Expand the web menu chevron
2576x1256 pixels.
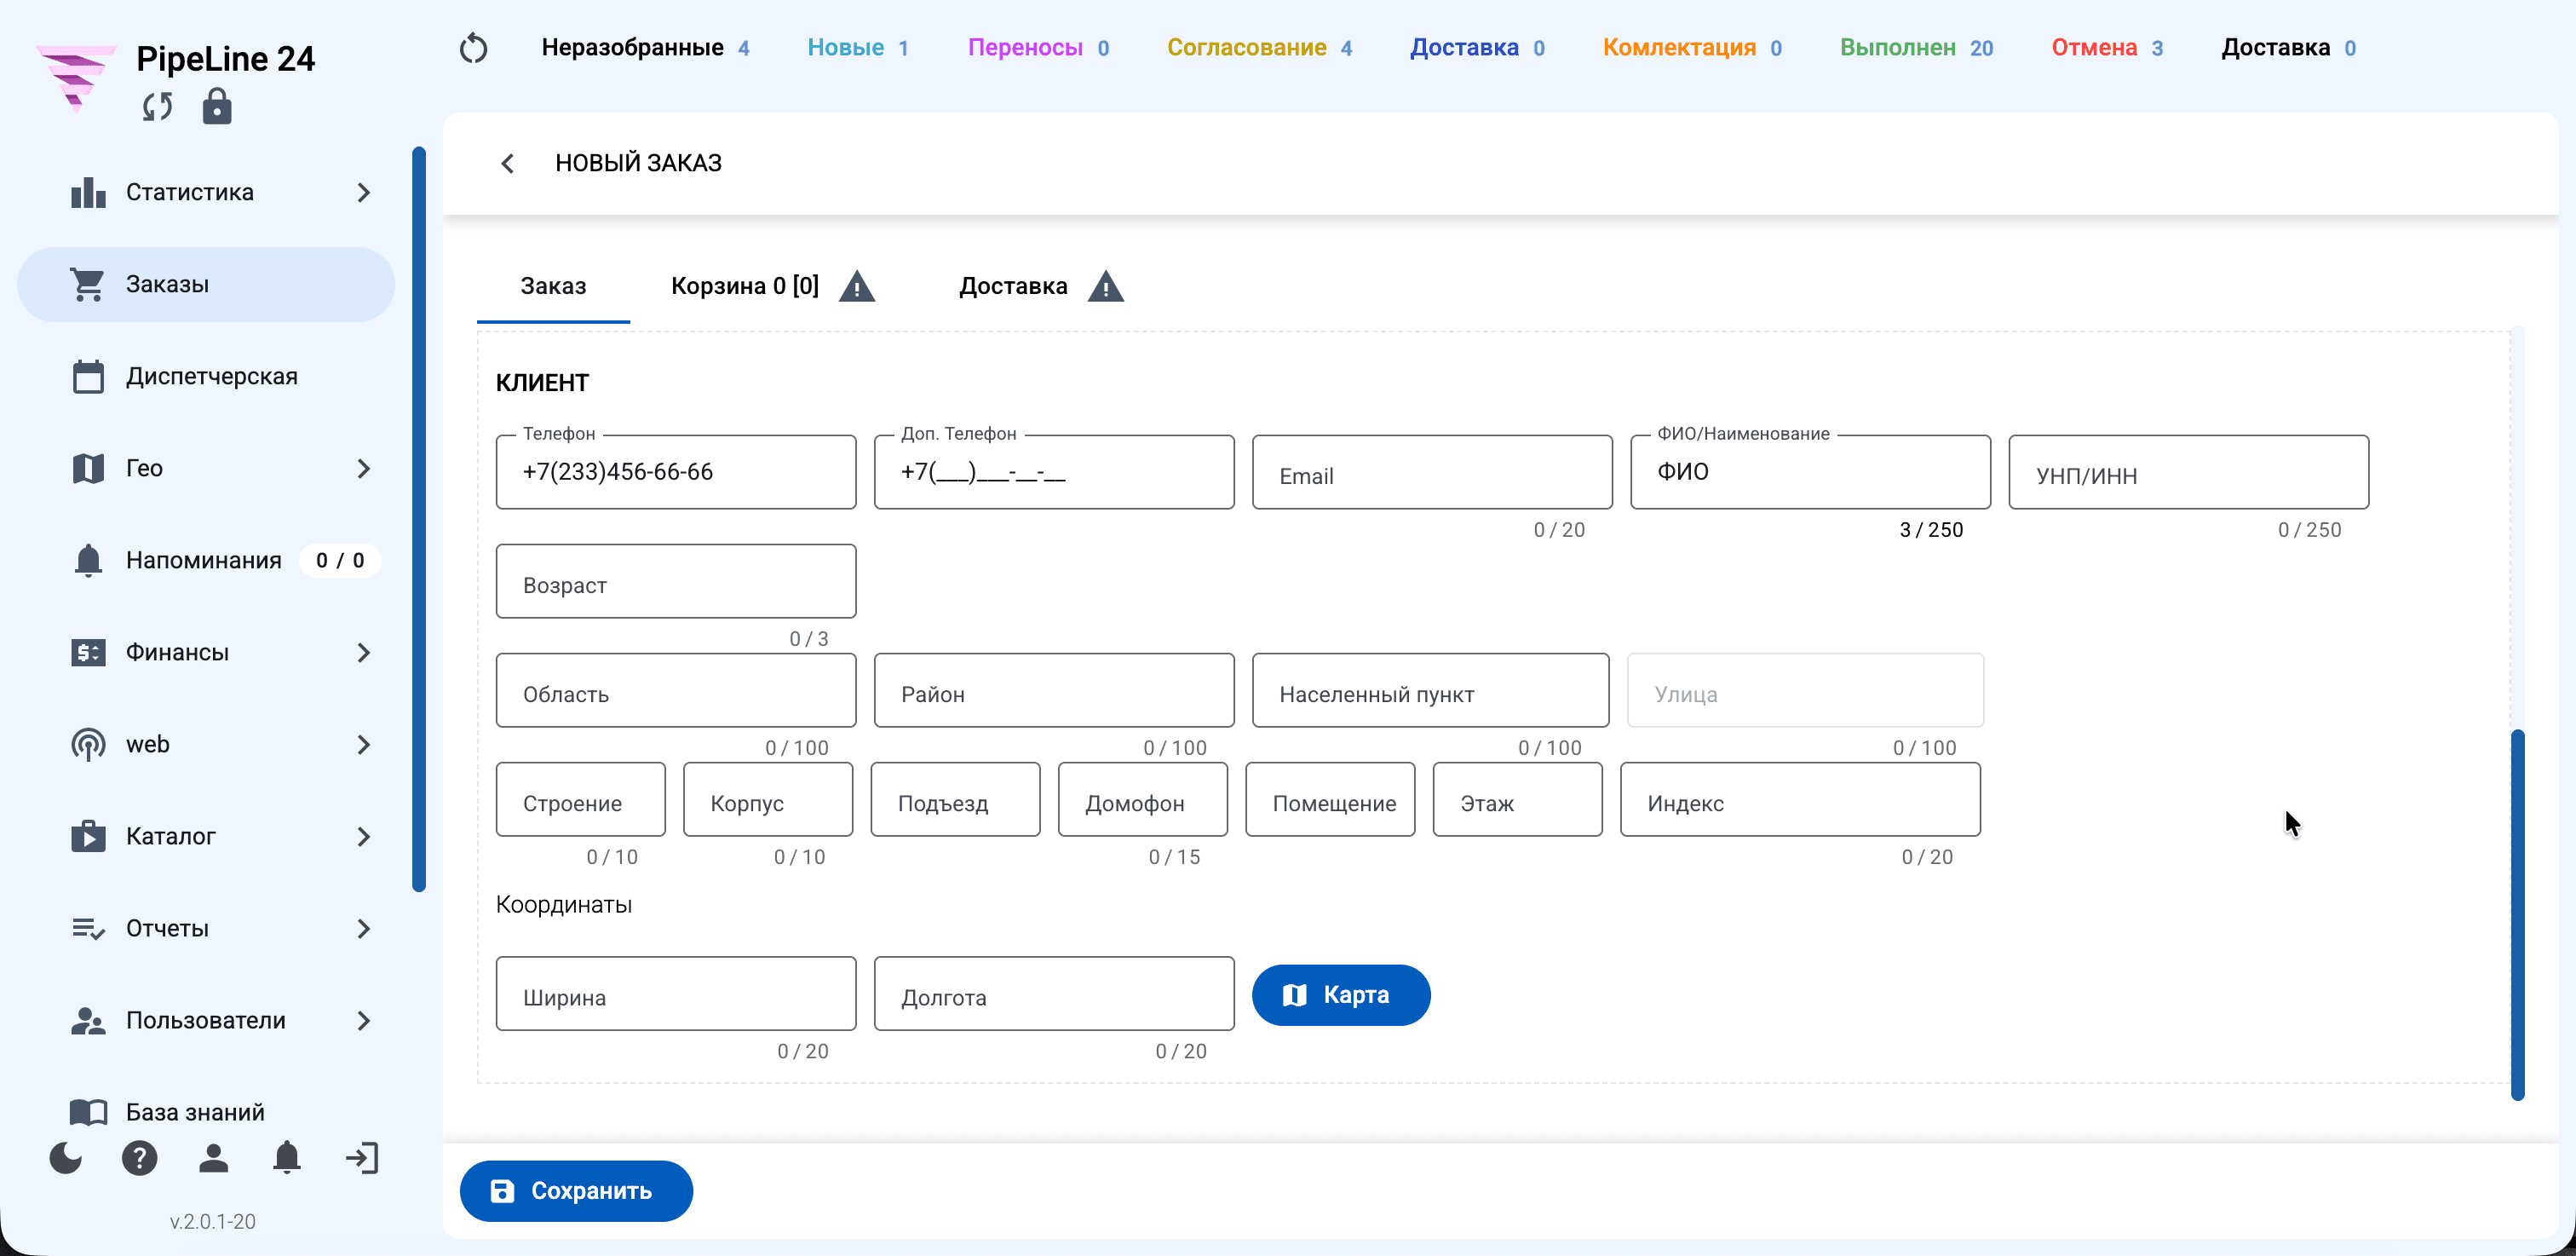point(364,744)
